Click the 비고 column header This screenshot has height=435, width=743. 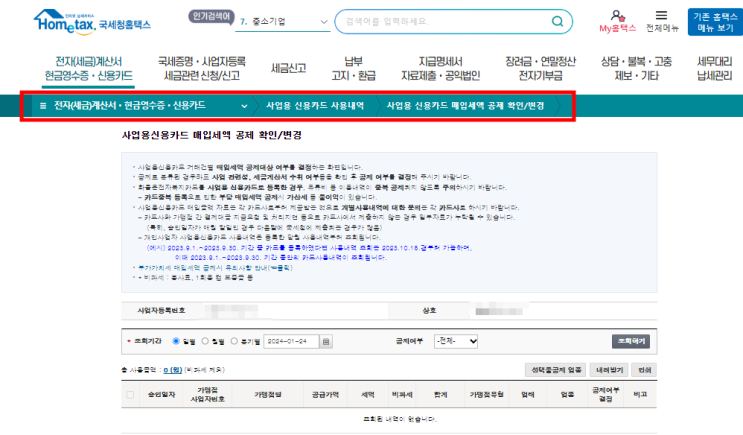tap(641, 394)
